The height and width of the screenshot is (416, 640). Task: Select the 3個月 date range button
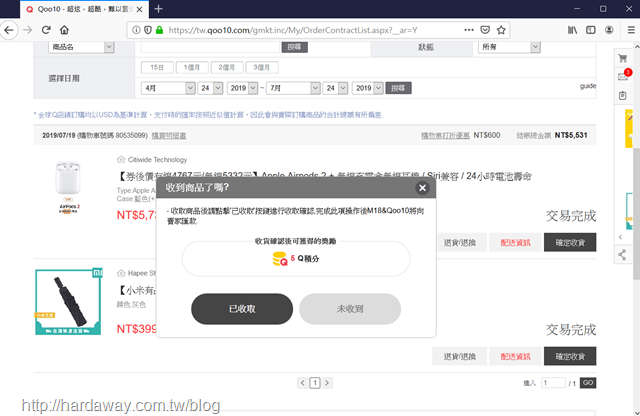262,67
